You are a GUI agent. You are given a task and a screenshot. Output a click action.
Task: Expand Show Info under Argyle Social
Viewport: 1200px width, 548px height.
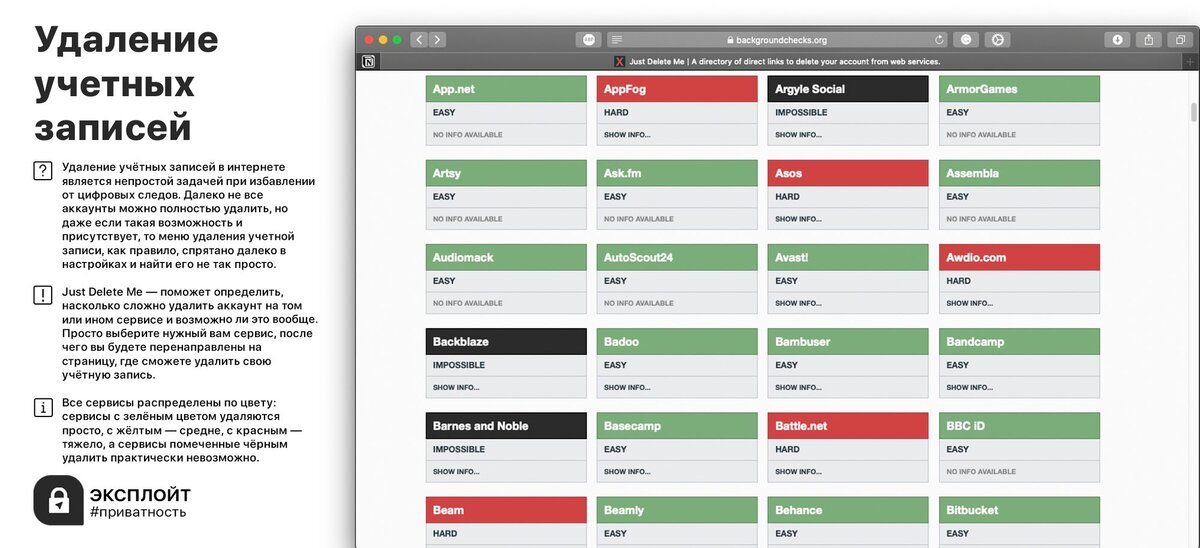[798, 134]
